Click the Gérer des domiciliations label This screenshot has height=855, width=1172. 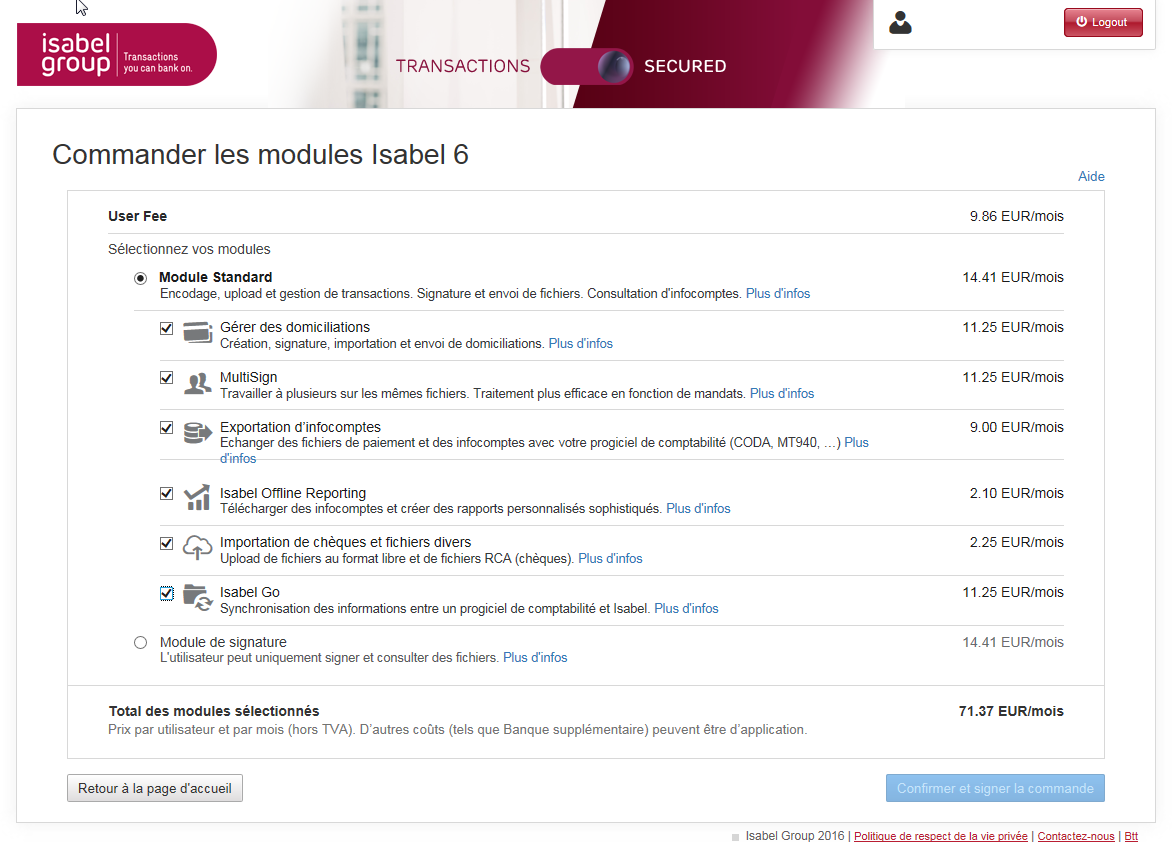point(294,327)
